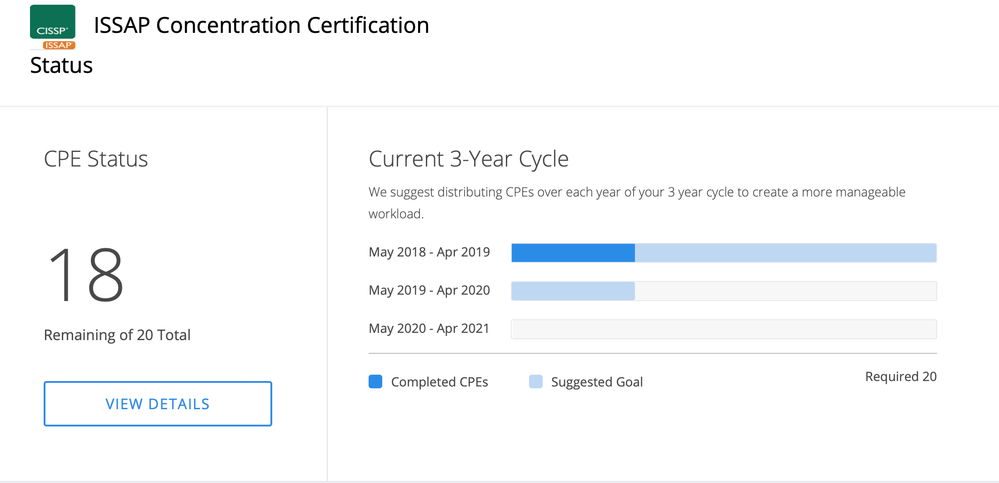999x483 pixels.
Task: Click the dark blue completed portion of 2018-2019 bar
Action: pyautogui.click(x=573, y=253)
